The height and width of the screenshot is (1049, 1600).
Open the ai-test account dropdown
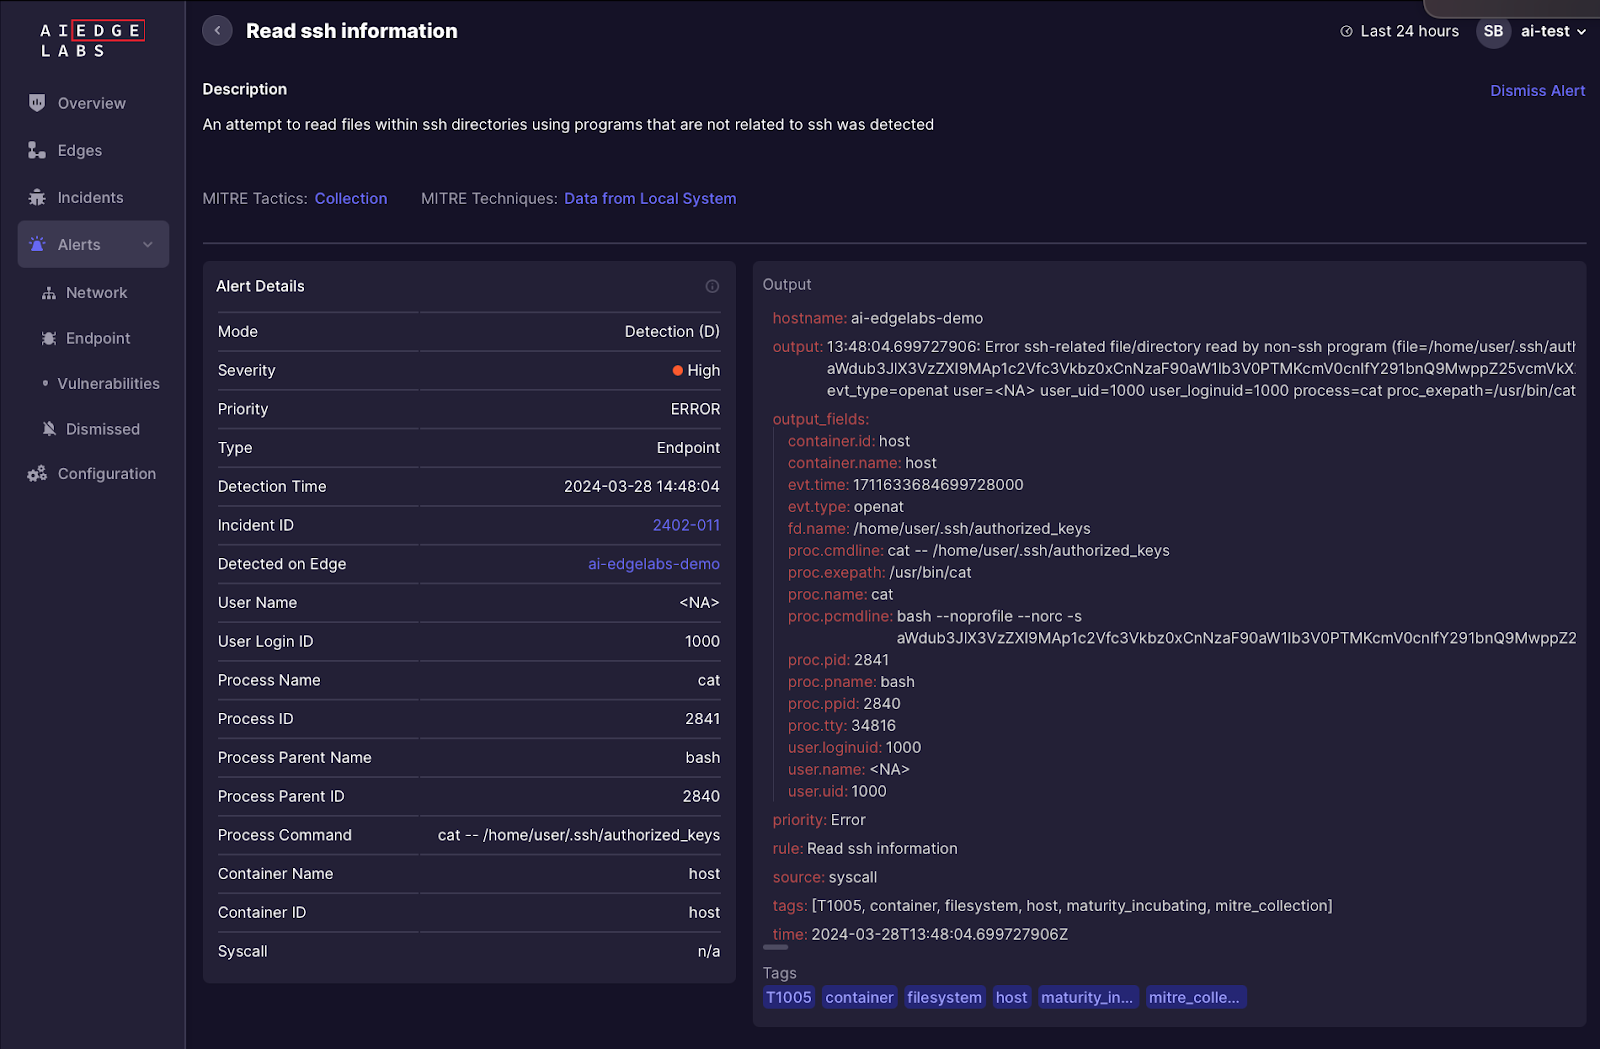[x=1553, y=31]
